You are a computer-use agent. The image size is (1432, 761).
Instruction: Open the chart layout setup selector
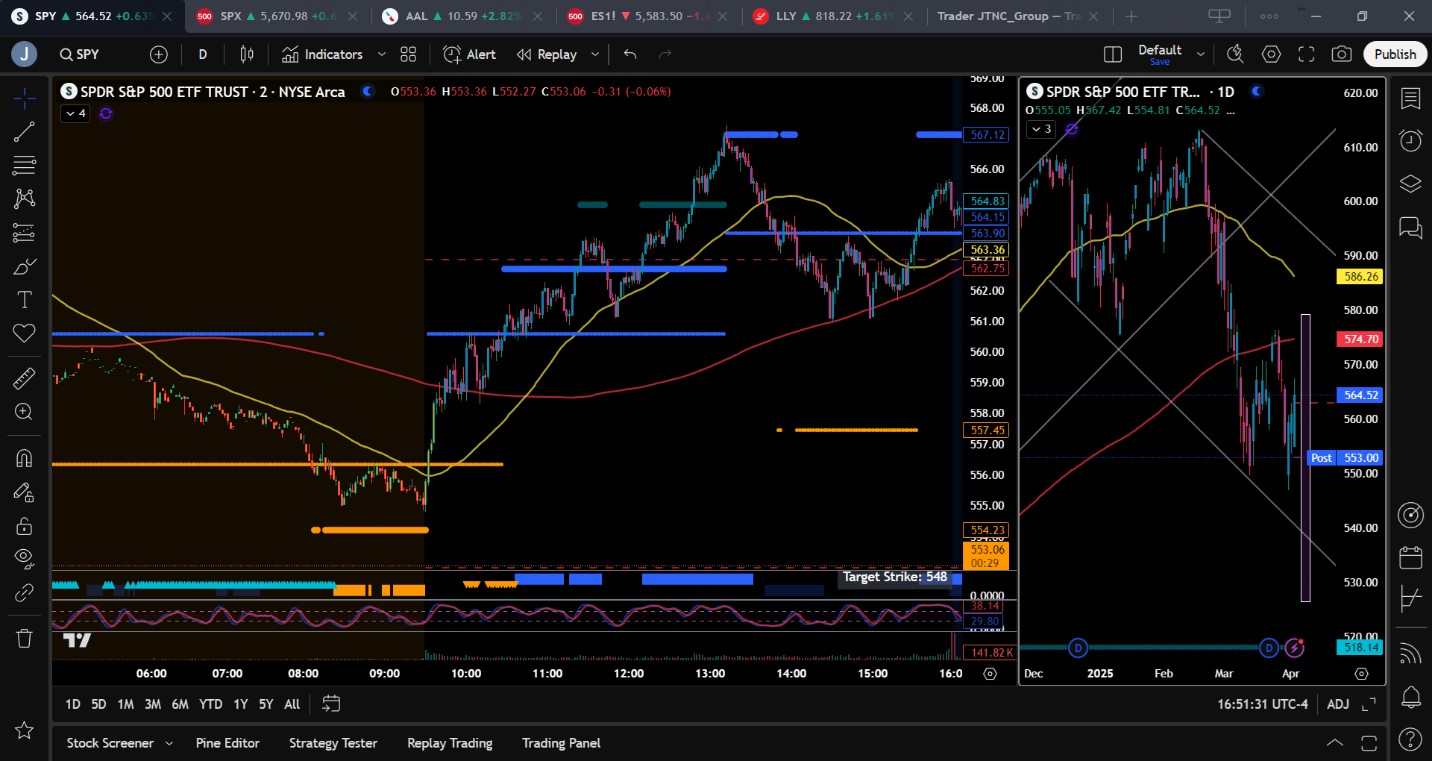(x=1113, y=55)
